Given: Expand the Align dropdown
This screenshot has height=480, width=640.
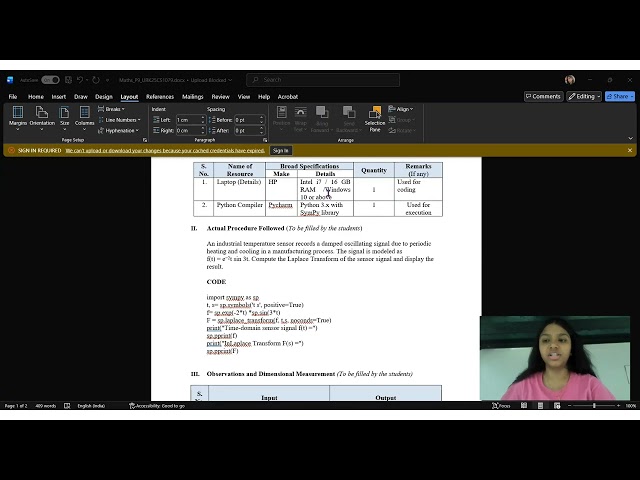Looking at the screenshot, I should click(x=401, y=109).
